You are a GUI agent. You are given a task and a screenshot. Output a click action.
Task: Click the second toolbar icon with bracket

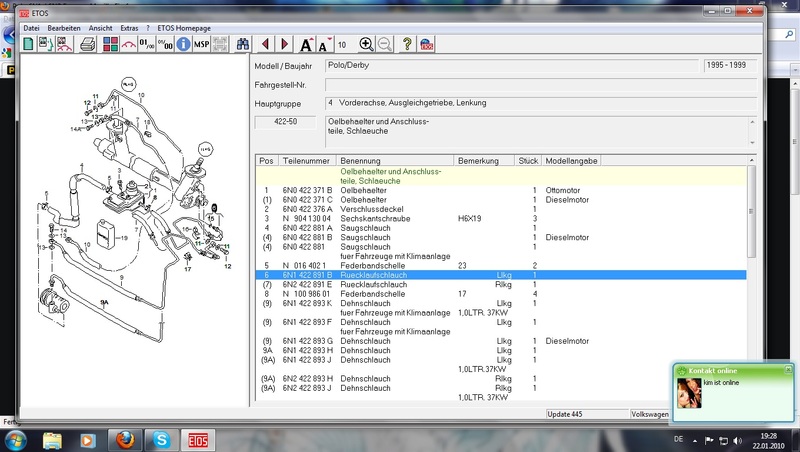pos(46,44)
